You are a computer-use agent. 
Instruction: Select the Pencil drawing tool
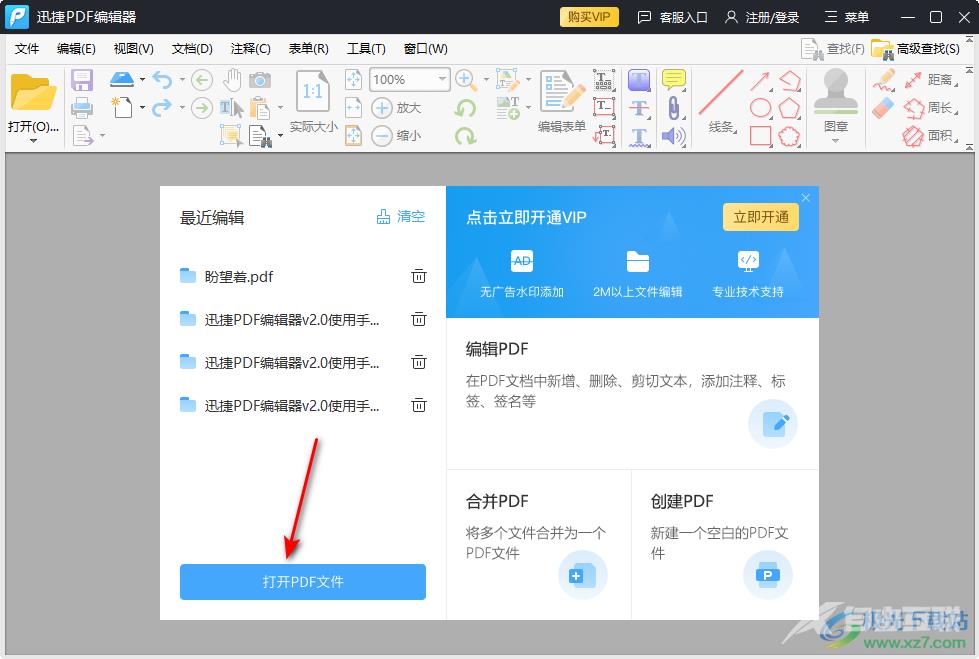[884, 80]
